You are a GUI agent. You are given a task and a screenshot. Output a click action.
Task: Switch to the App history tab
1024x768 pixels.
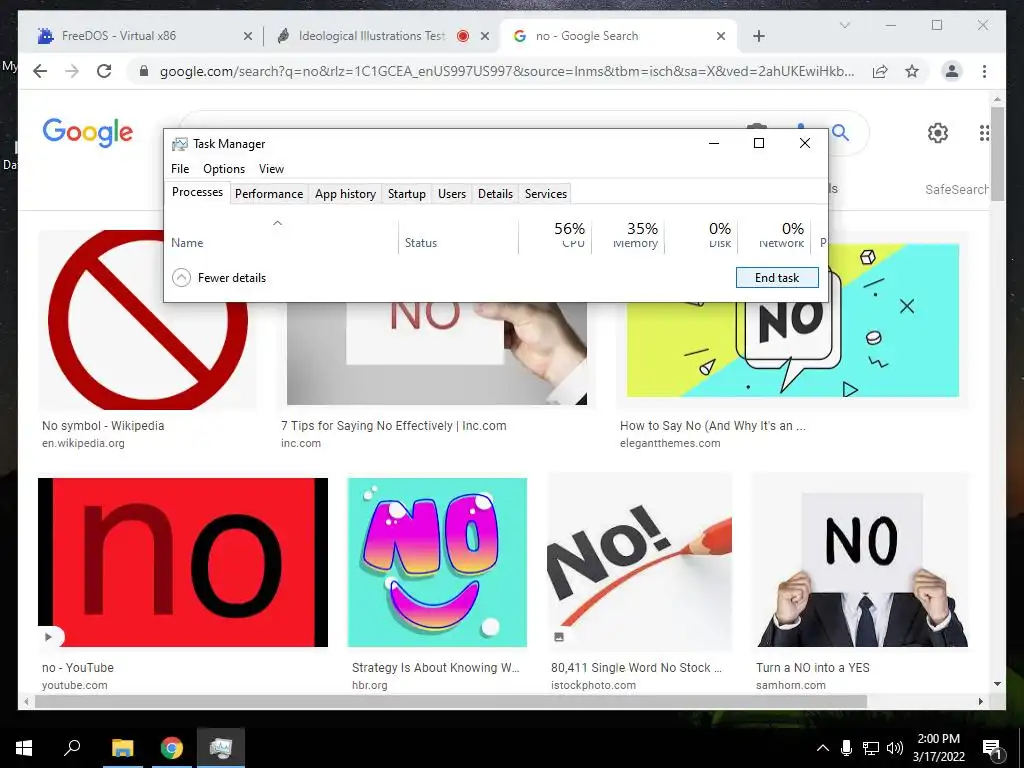(345, 194)
